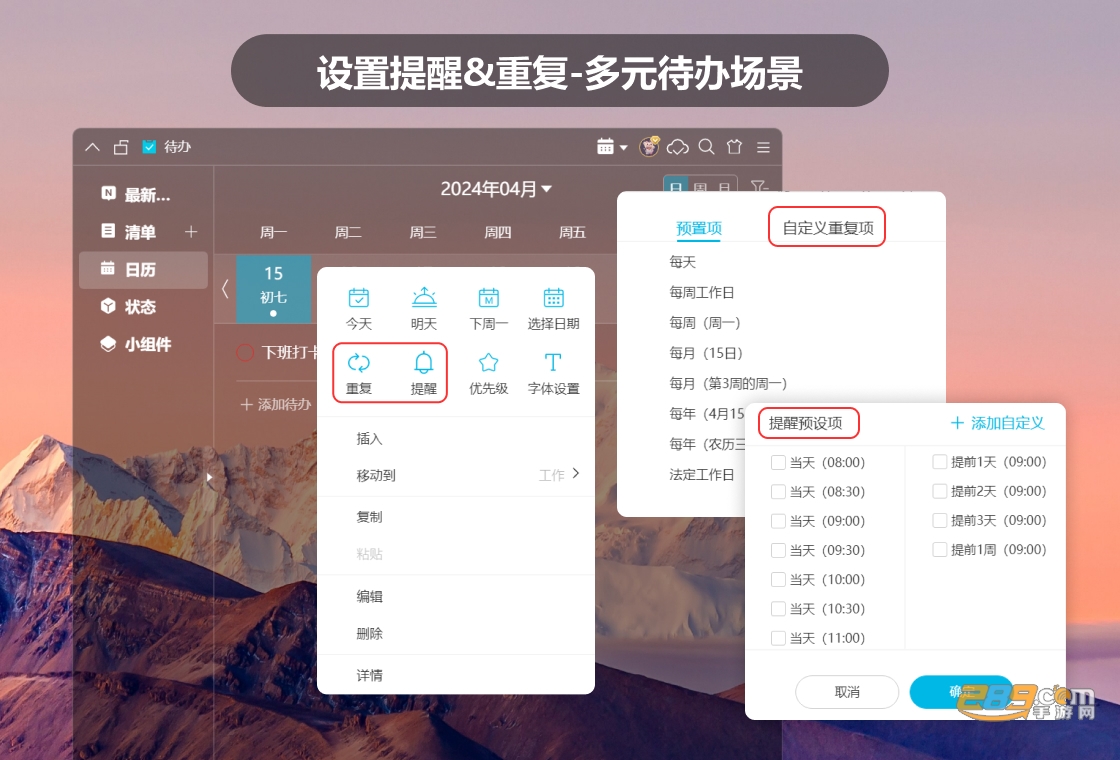Click the pop-out window icon in title bar

pos(121,147)
